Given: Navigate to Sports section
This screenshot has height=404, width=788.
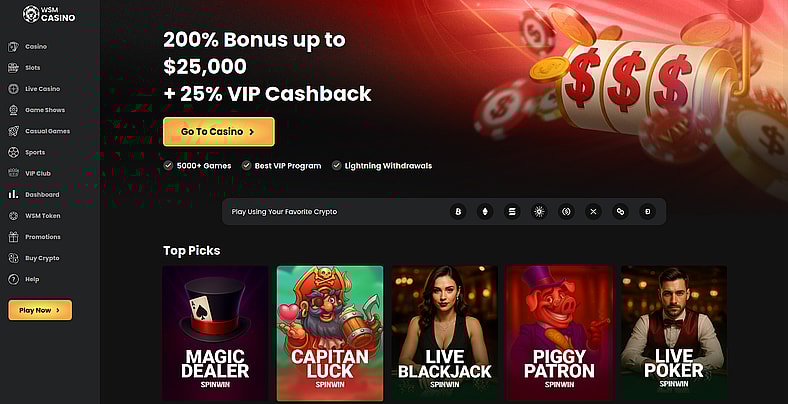Looking at the screenshot, I should point(35,152).
